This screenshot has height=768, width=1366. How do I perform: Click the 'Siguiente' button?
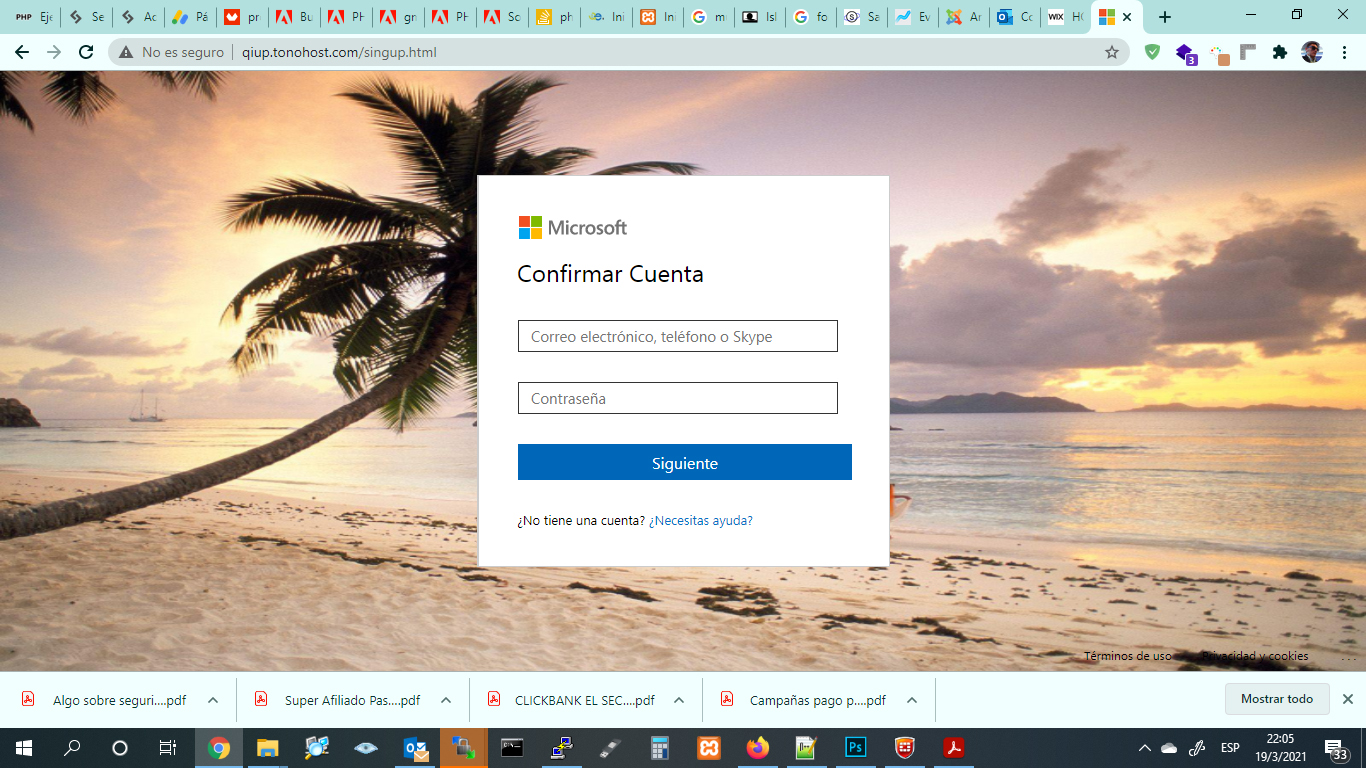pyautogui.click(x=684, y=463)
